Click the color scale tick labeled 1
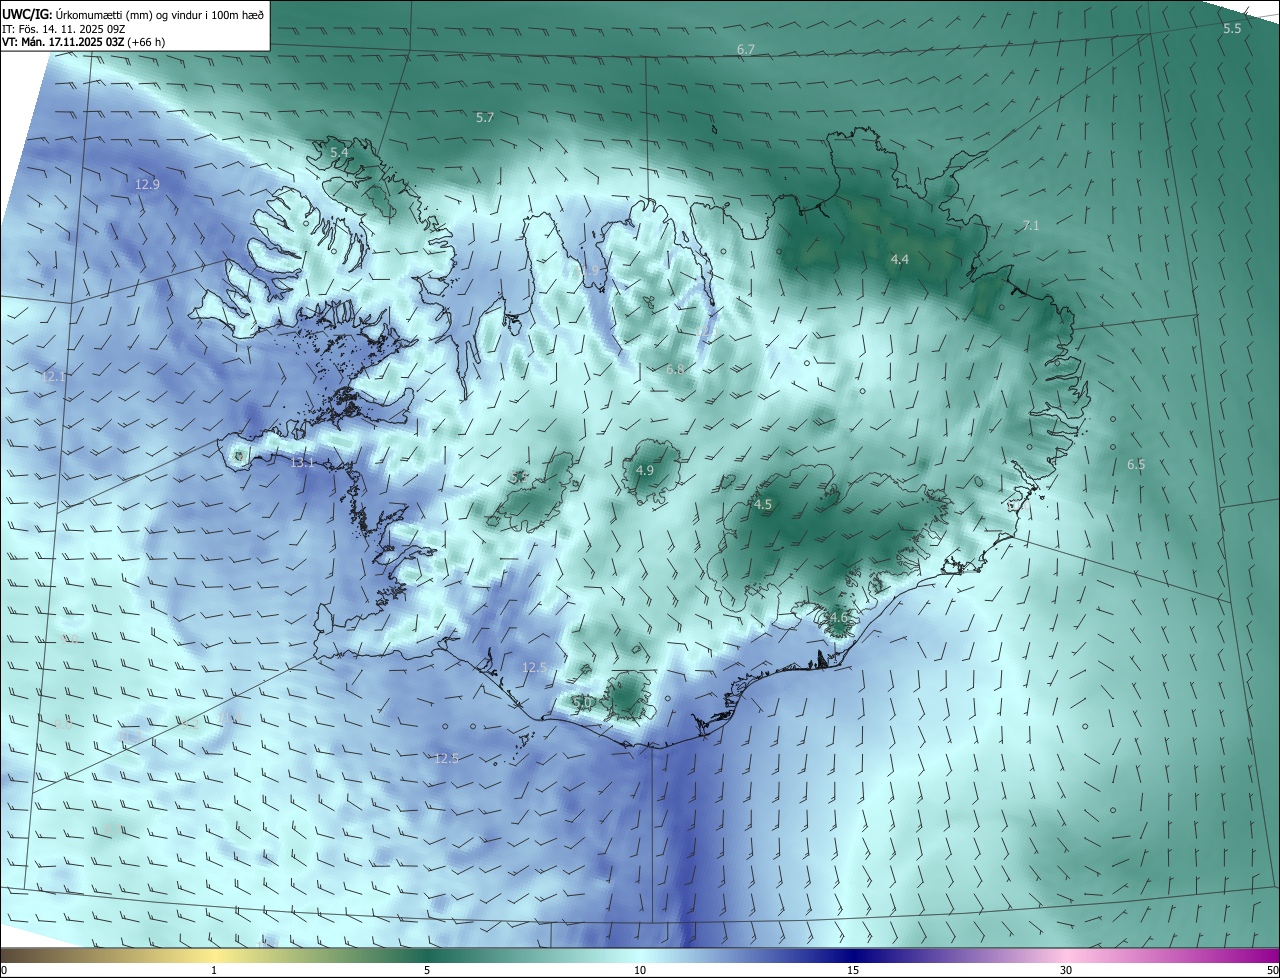 click(214, 970)
